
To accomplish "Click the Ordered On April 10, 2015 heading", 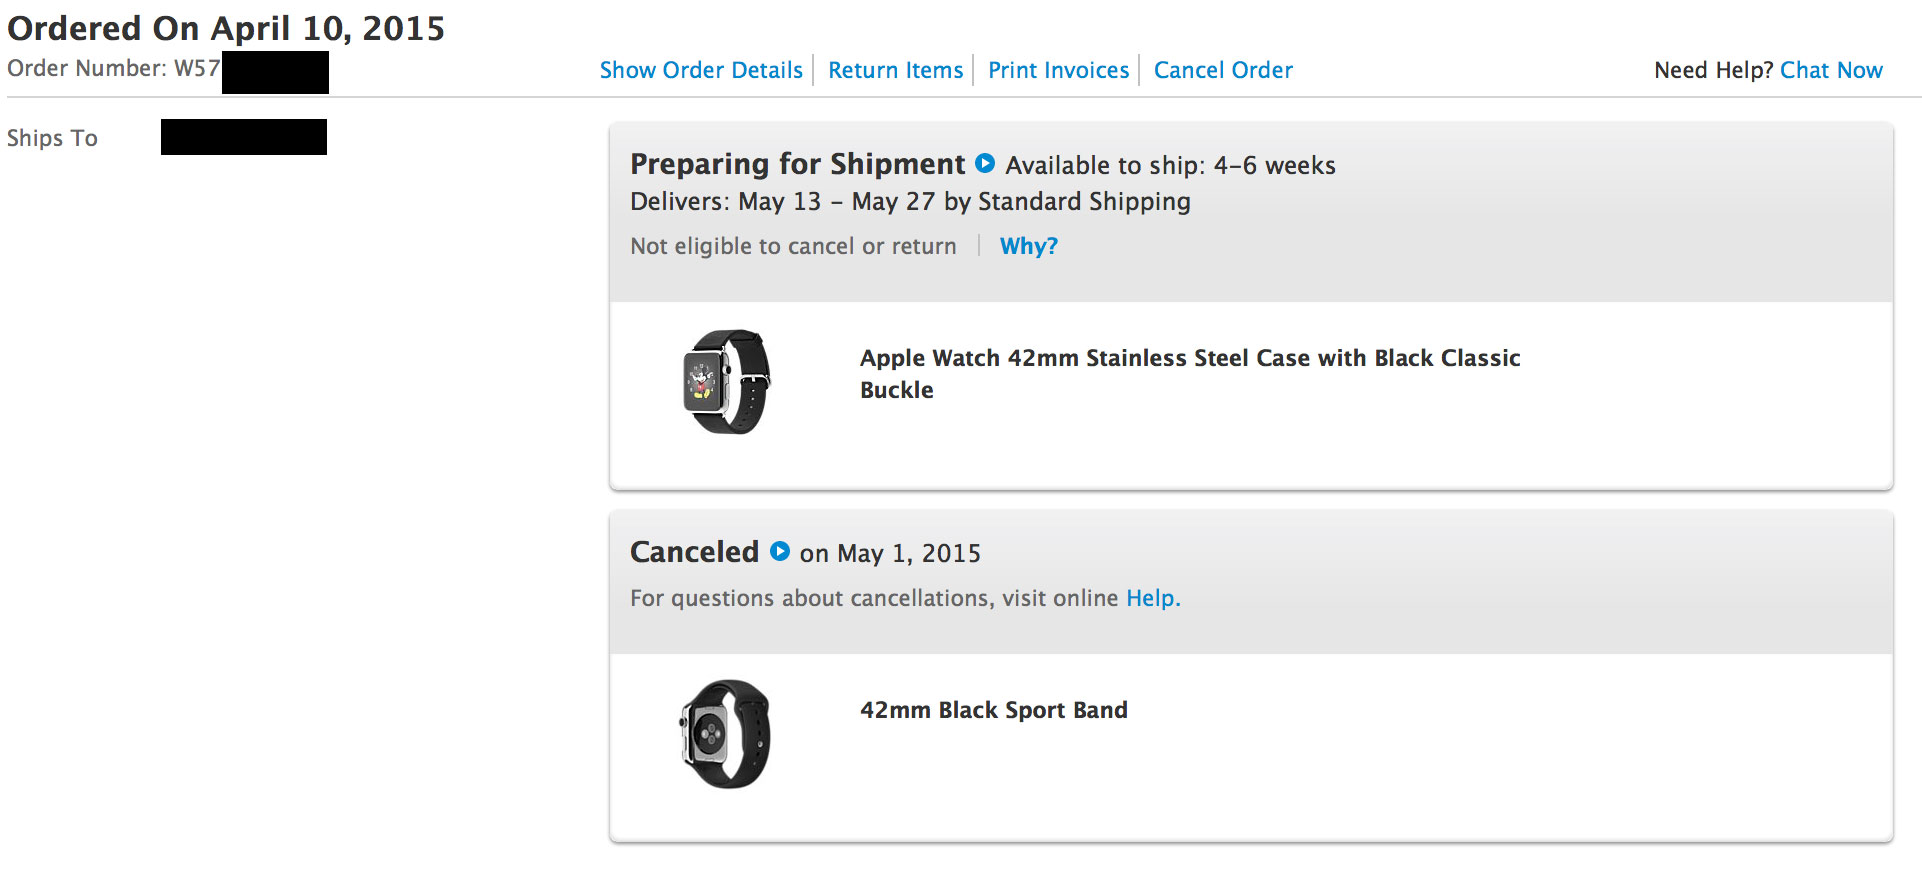I will point(226,28).
